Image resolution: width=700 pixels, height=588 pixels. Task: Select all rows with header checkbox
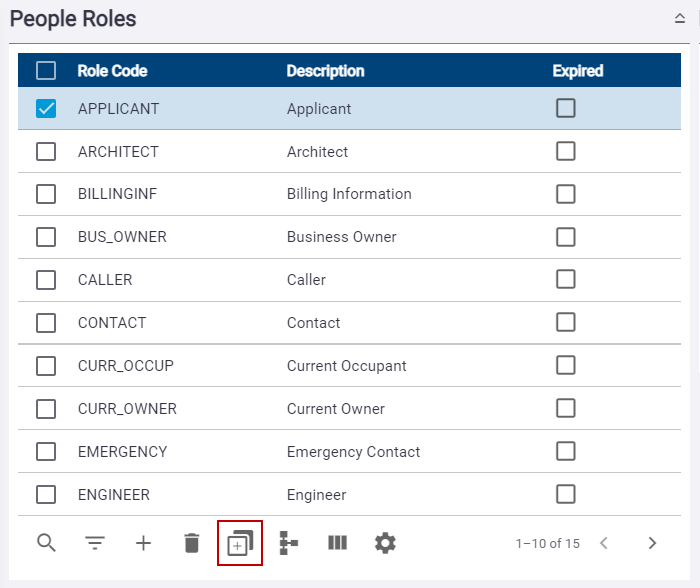point(46,71)
